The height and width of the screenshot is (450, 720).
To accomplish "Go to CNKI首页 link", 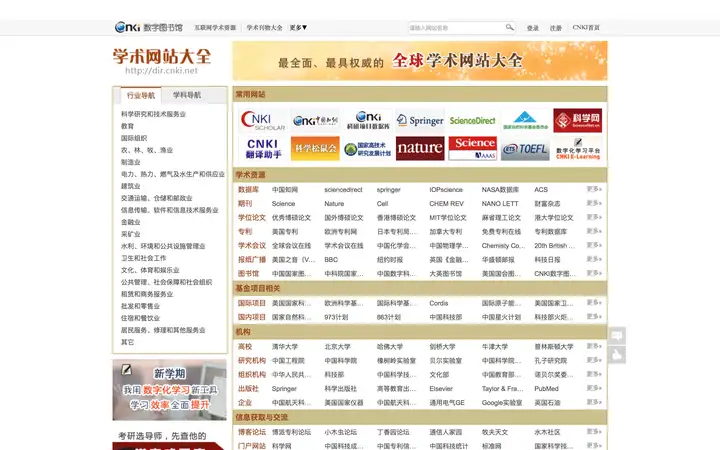I will (x=586, y=28).
